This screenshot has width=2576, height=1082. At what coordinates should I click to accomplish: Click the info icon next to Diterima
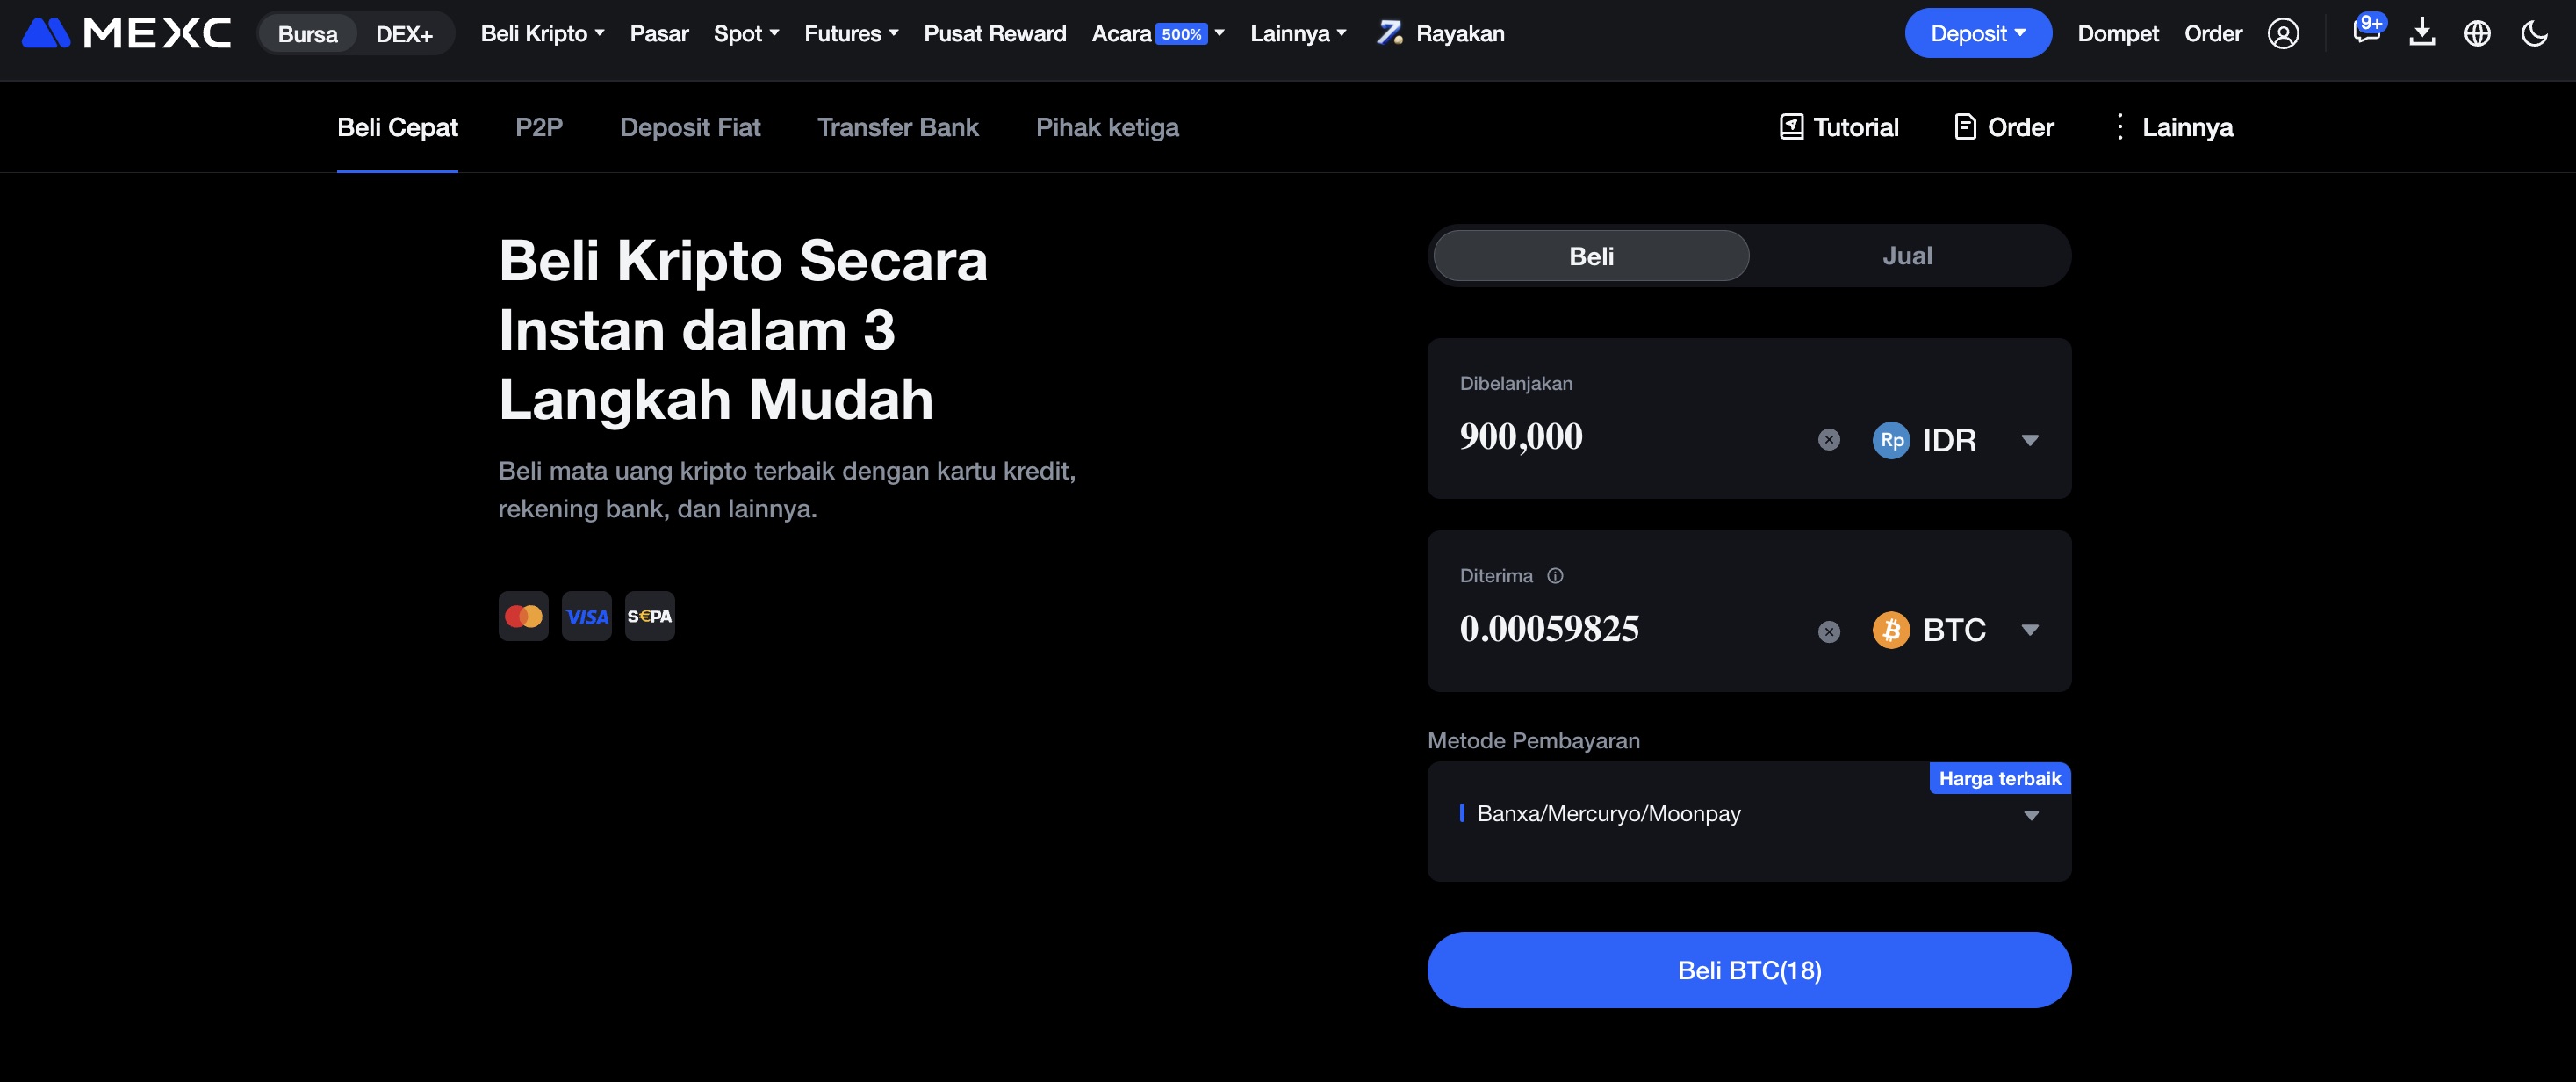point(1555,575)
